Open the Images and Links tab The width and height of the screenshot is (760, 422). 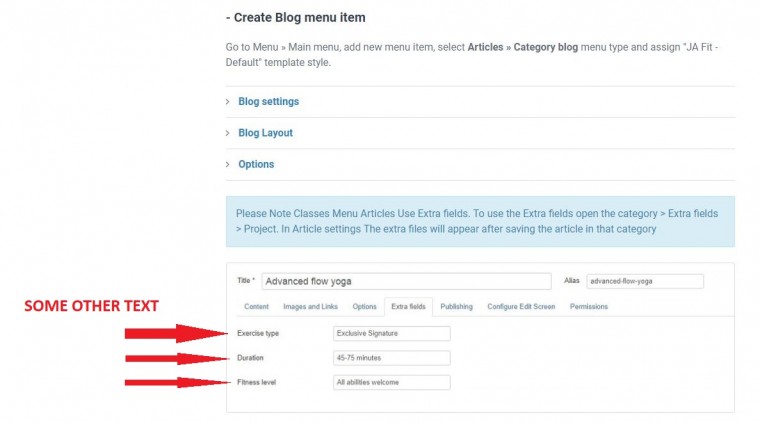point(312,306)
